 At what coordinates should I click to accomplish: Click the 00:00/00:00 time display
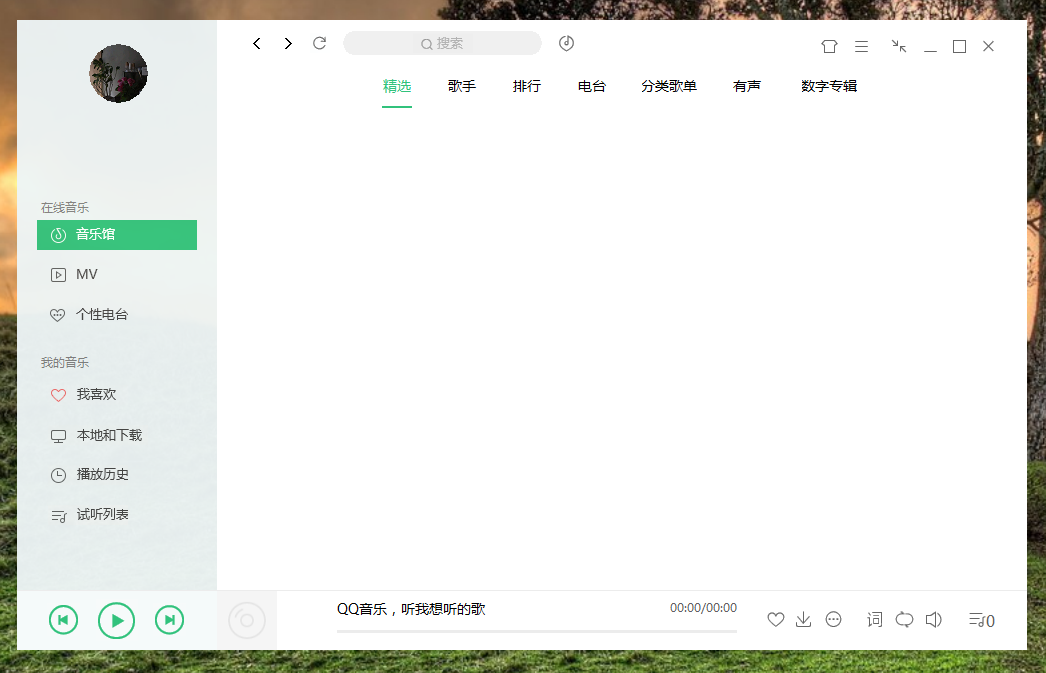point(703,608)
